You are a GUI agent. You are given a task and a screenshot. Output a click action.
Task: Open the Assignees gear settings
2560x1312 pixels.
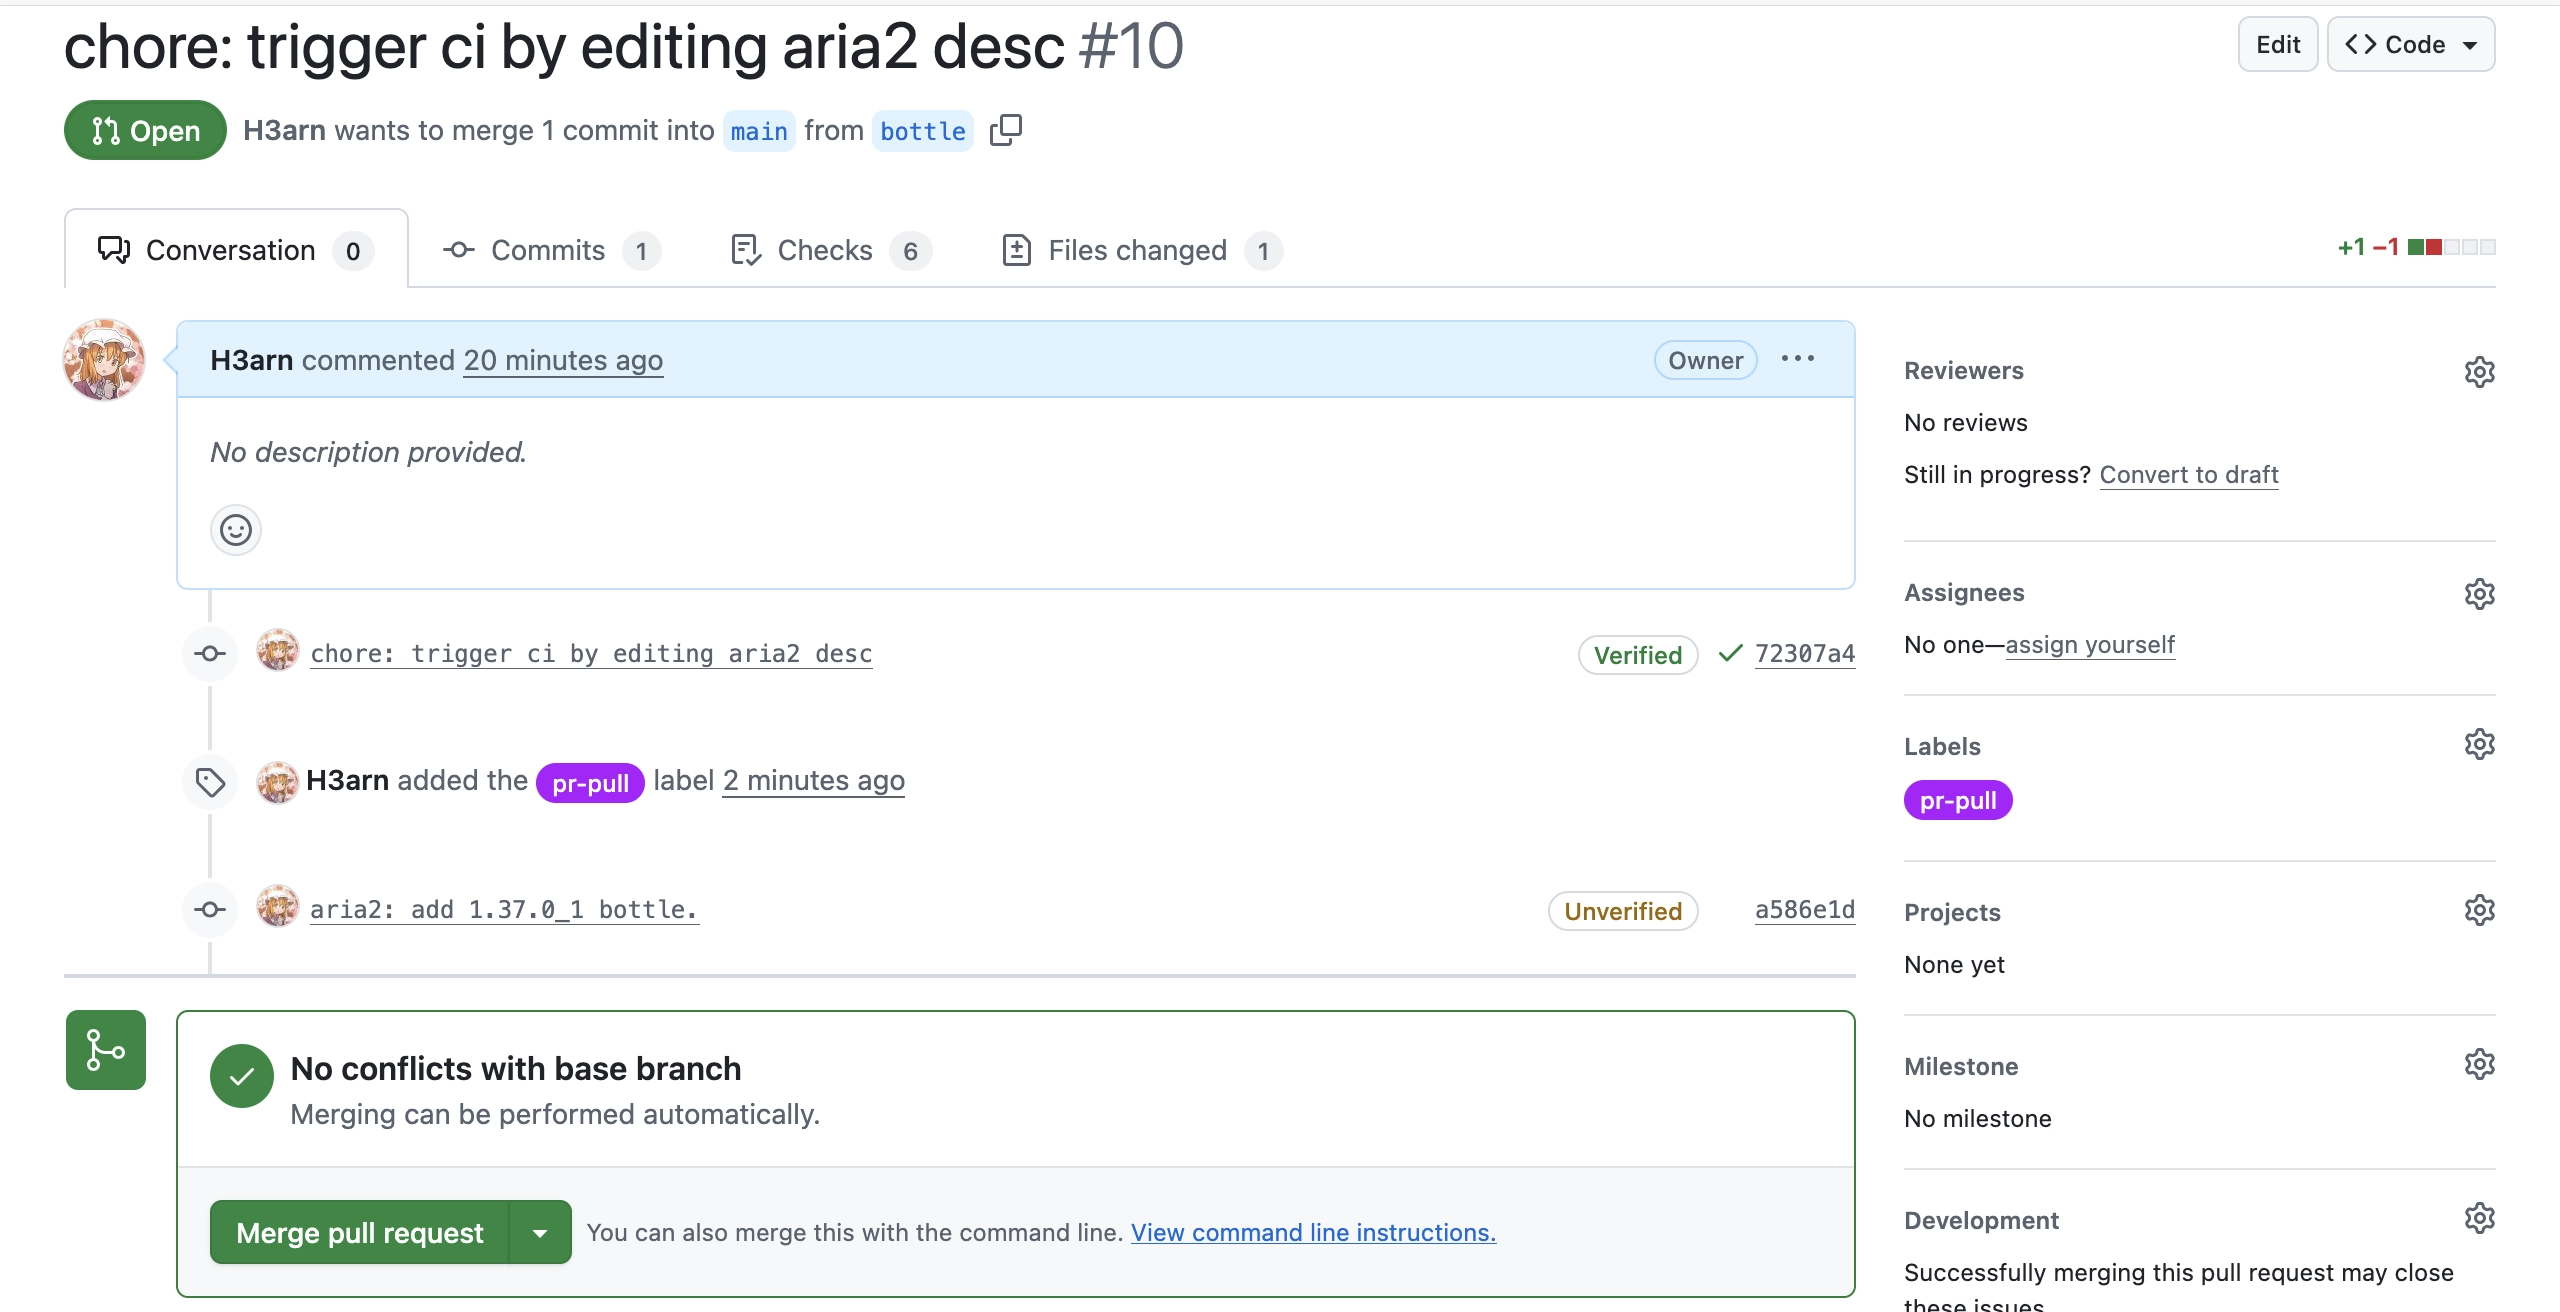pos(2479,594)
